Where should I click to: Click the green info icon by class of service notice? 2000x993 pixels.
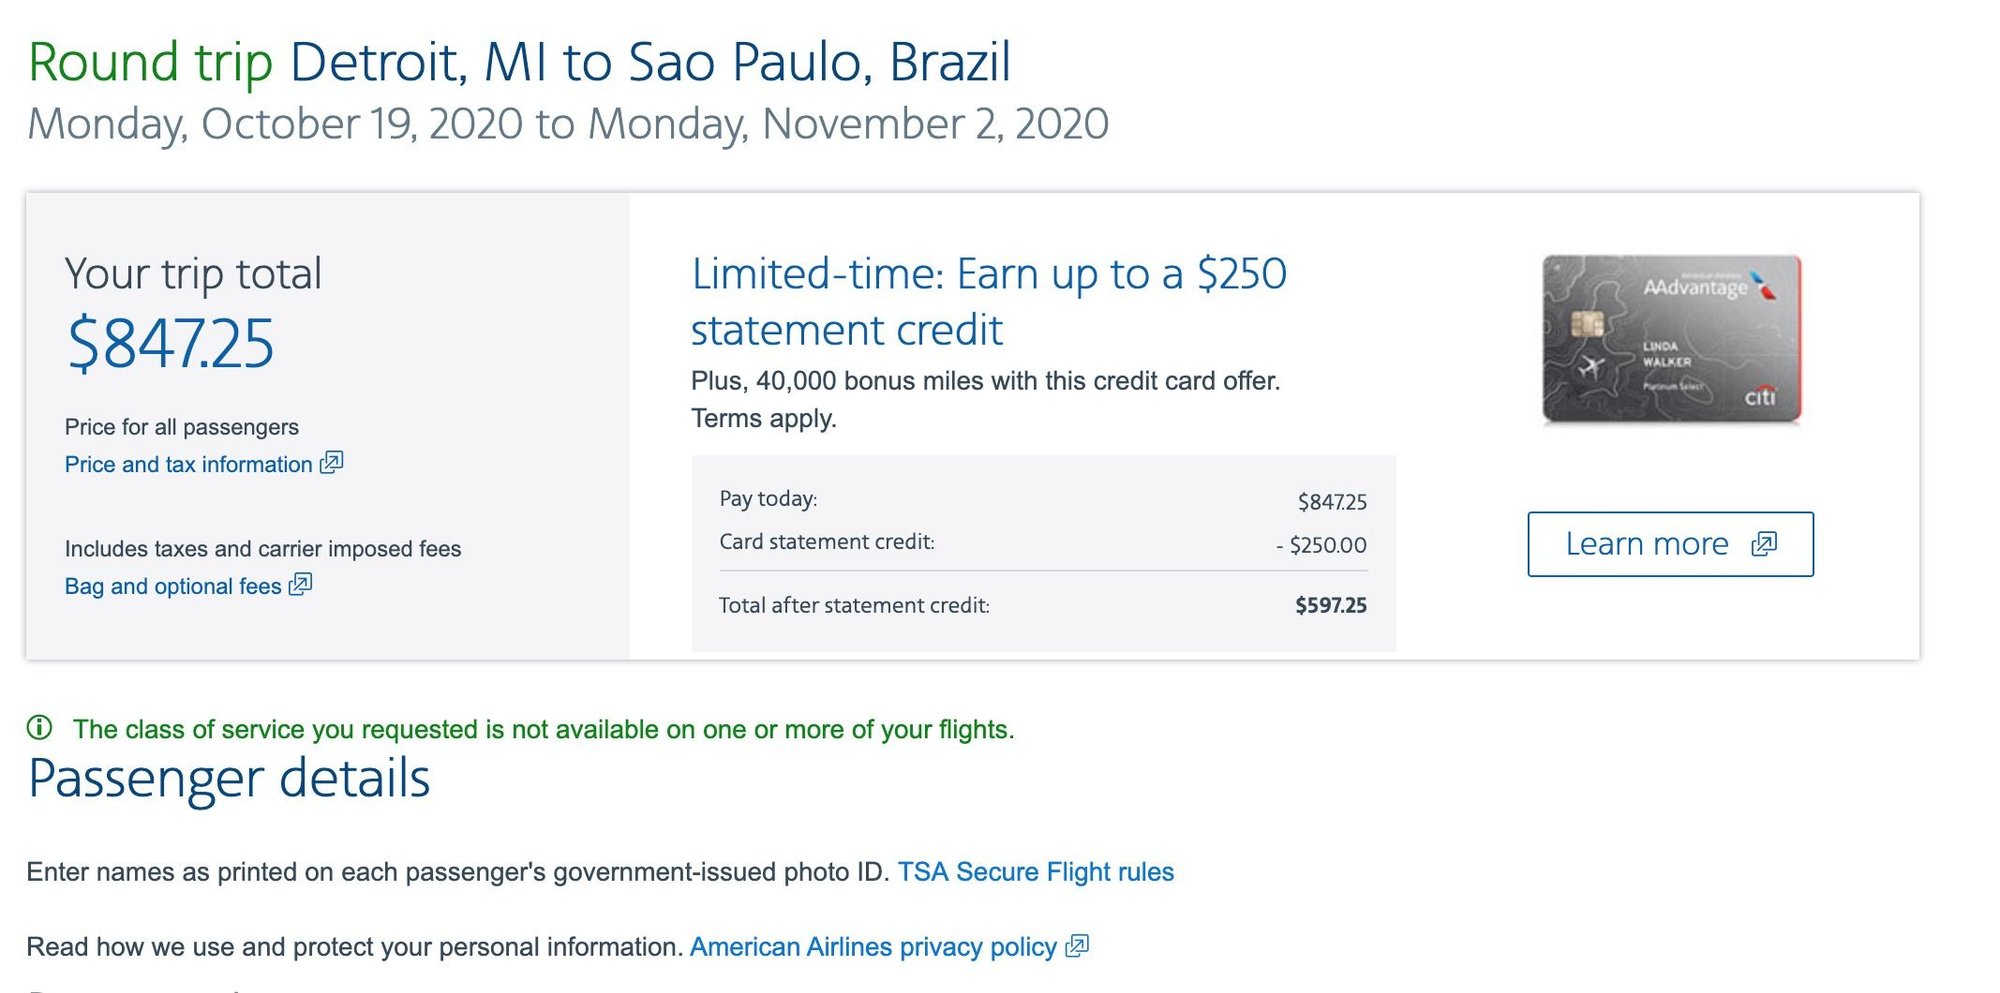tap(39, 727)
